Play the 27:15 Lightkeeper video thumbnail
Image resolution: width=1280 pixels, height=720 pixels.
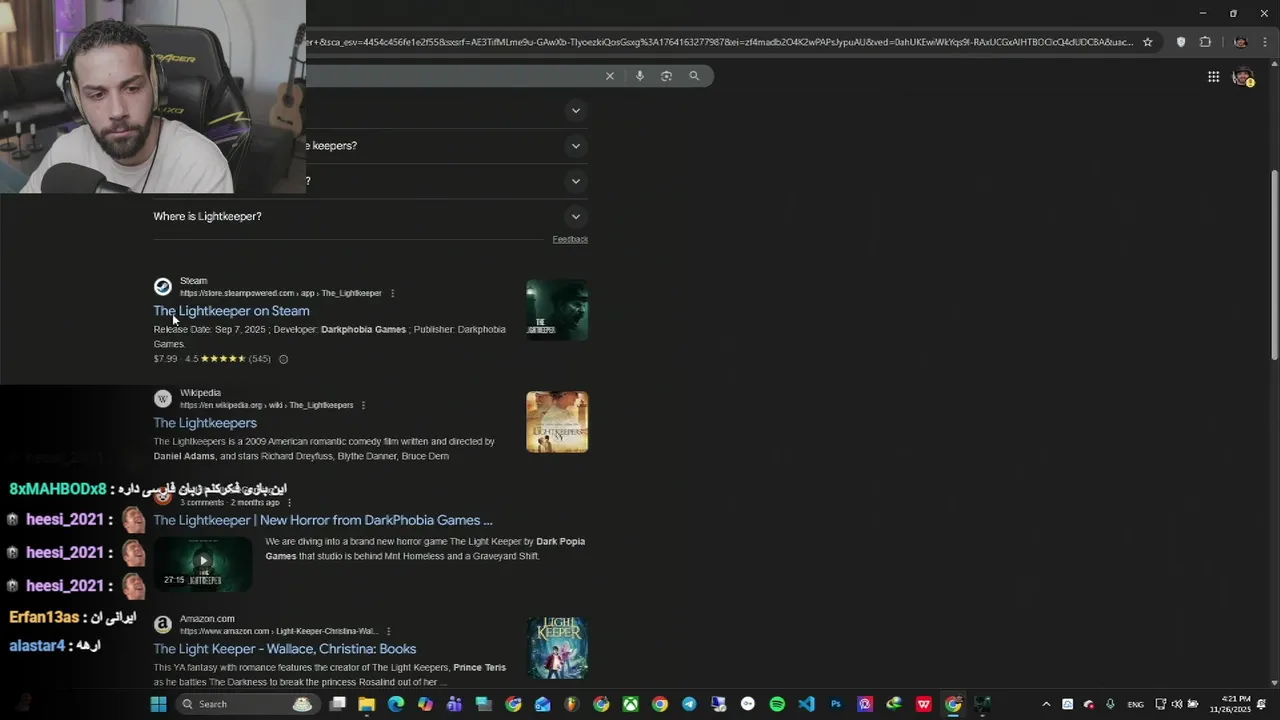pos(203,563)
